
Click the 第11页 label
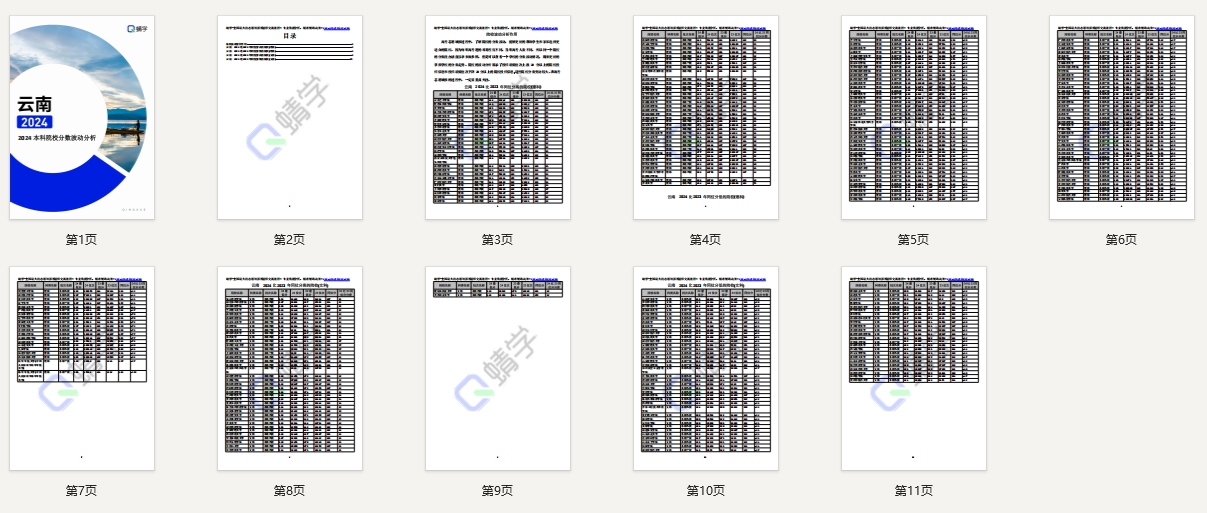point(913,491)
